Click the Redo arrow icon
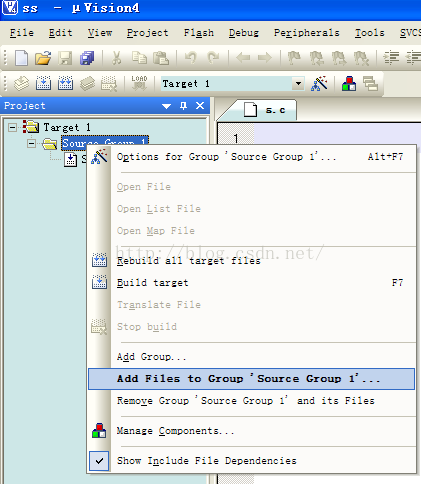The width and height of the screenshot is (421, 484). pos(213,58)
